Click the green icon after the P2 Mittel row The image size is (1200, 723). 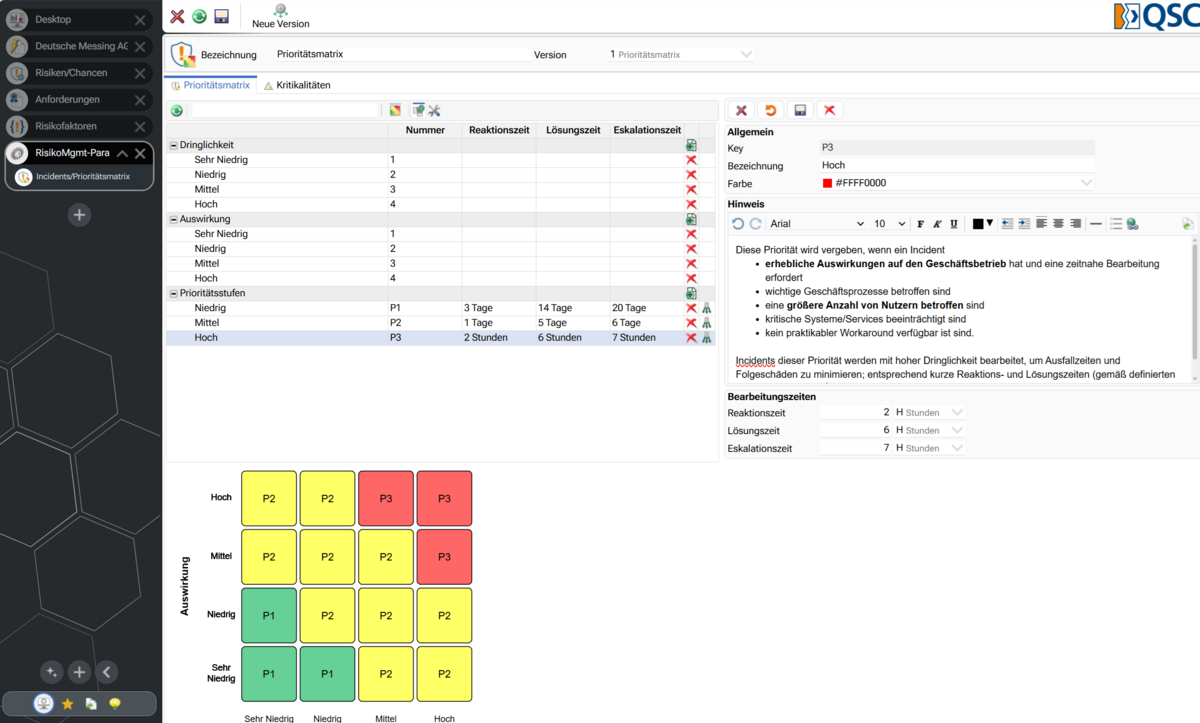[706, 323]
